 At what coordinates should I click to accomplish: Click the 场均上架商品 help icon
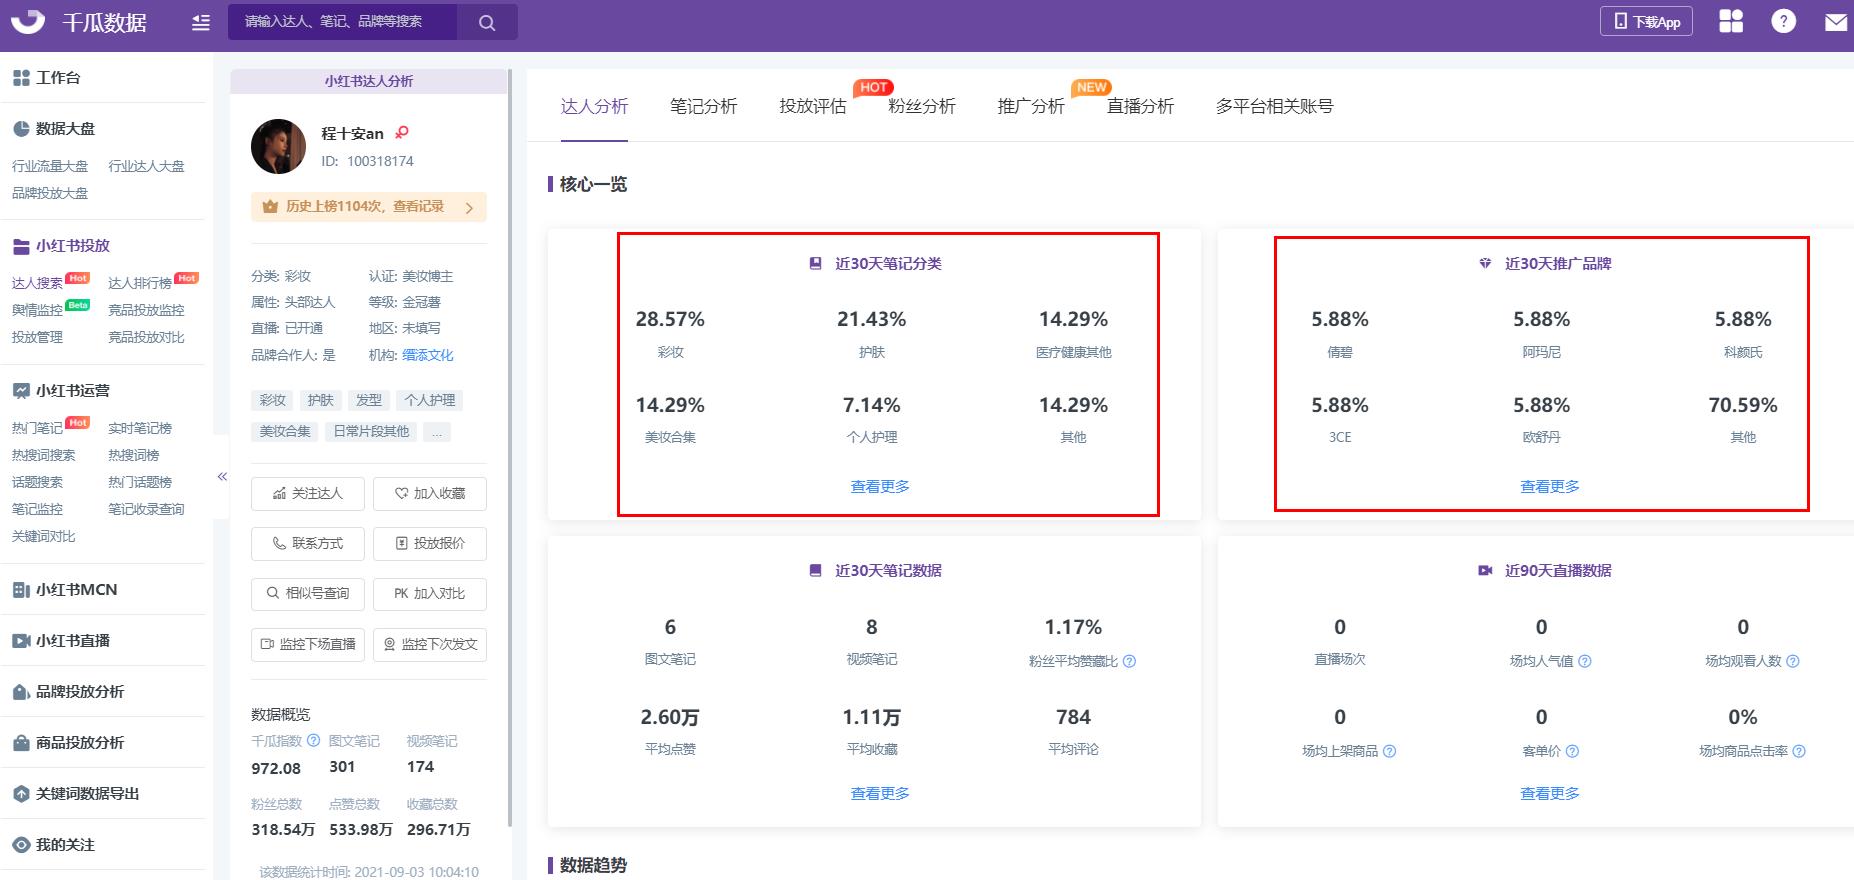(1389, 751)
